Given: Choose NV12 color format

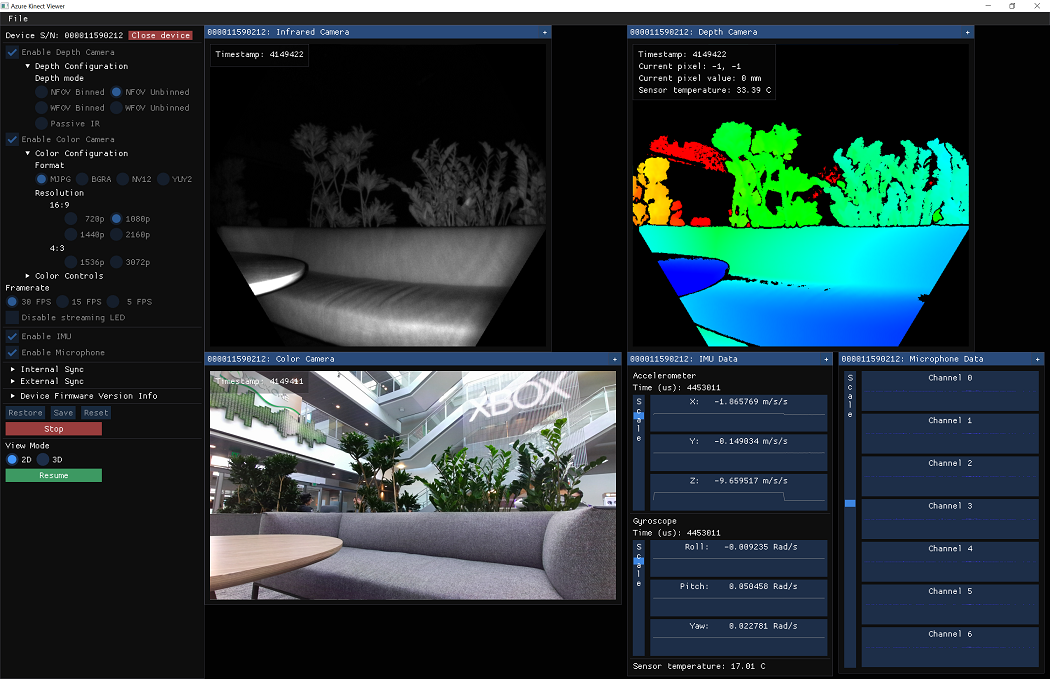Looking at the screenshot, I should pyautogui.click(x=123, y=179).
